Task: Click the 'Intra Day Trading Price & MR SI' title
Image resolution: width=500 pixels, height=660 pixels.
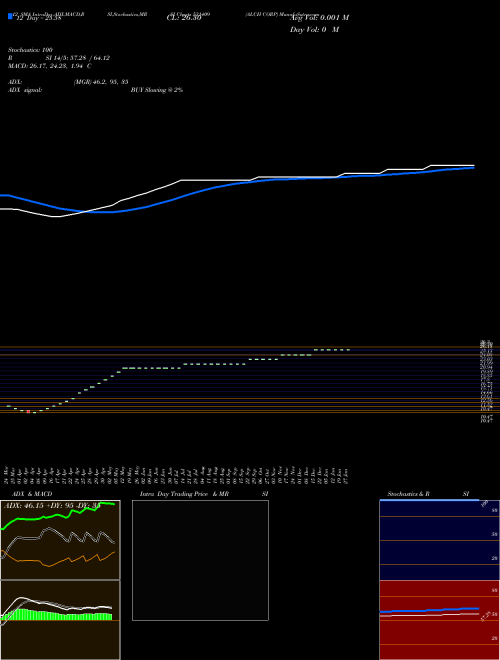Action: (x=204, y=494)
